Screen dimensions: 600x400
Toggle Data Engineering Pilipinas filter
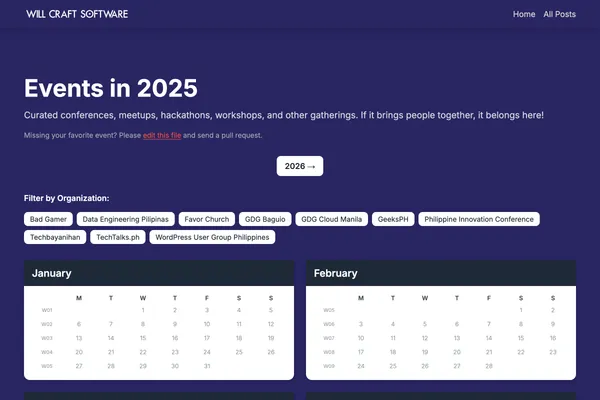(x=127, y=219)
